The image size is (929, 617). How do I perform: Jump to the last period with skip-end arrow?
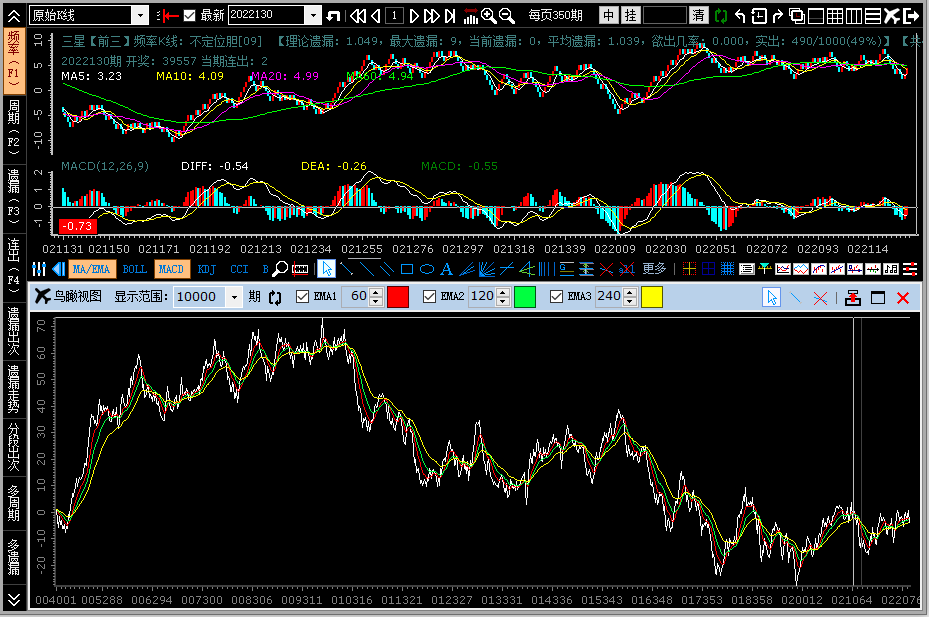click(449, 15)
